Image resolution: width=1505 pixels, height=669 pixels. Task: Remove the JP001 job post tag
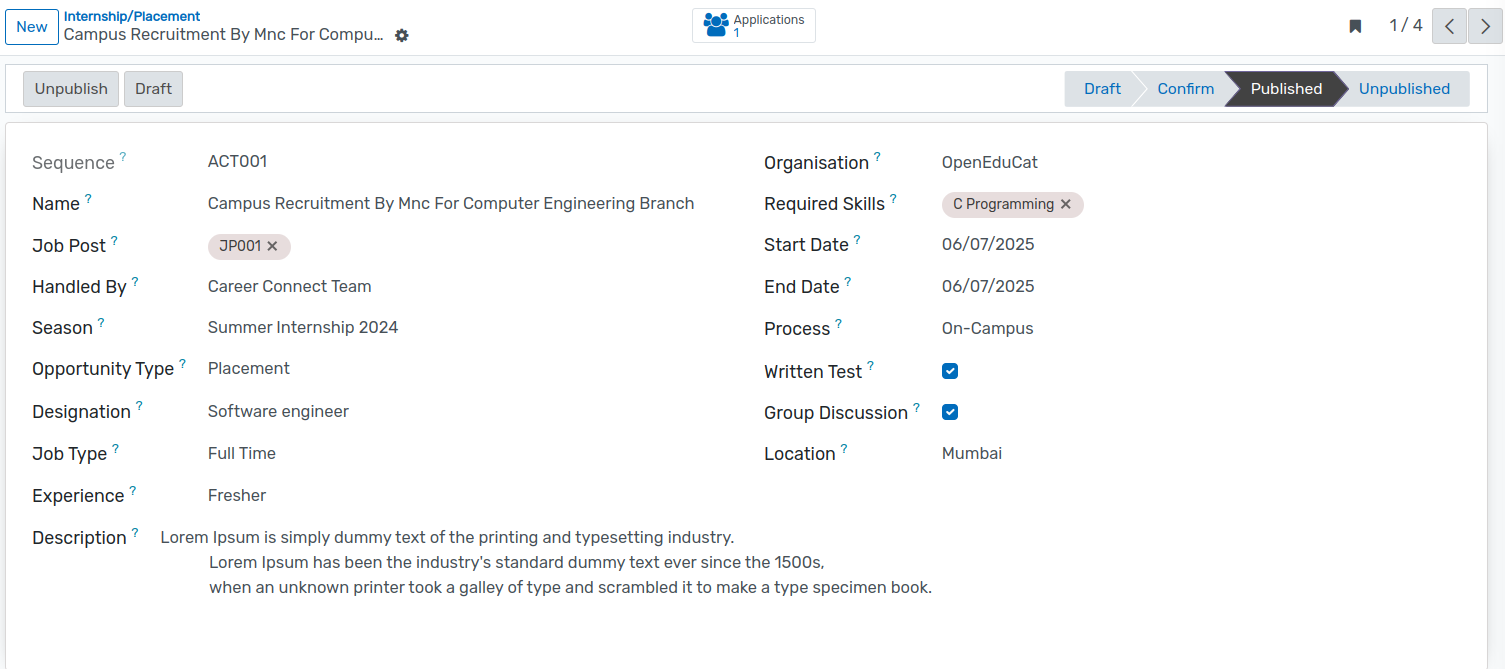point(272,246)
